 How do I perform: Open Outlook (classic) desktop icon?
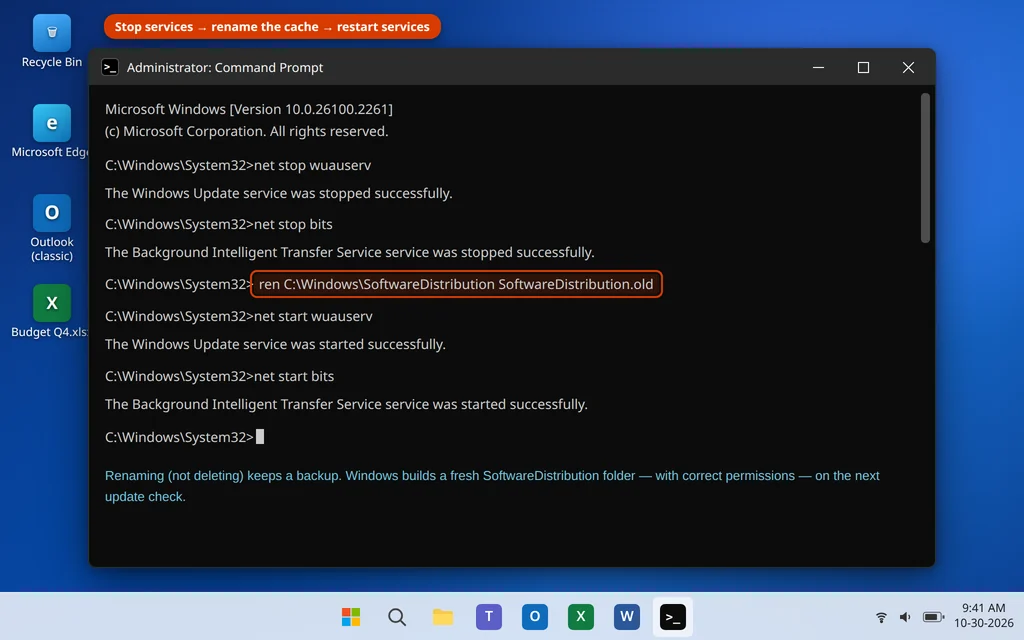coord(52,228)
